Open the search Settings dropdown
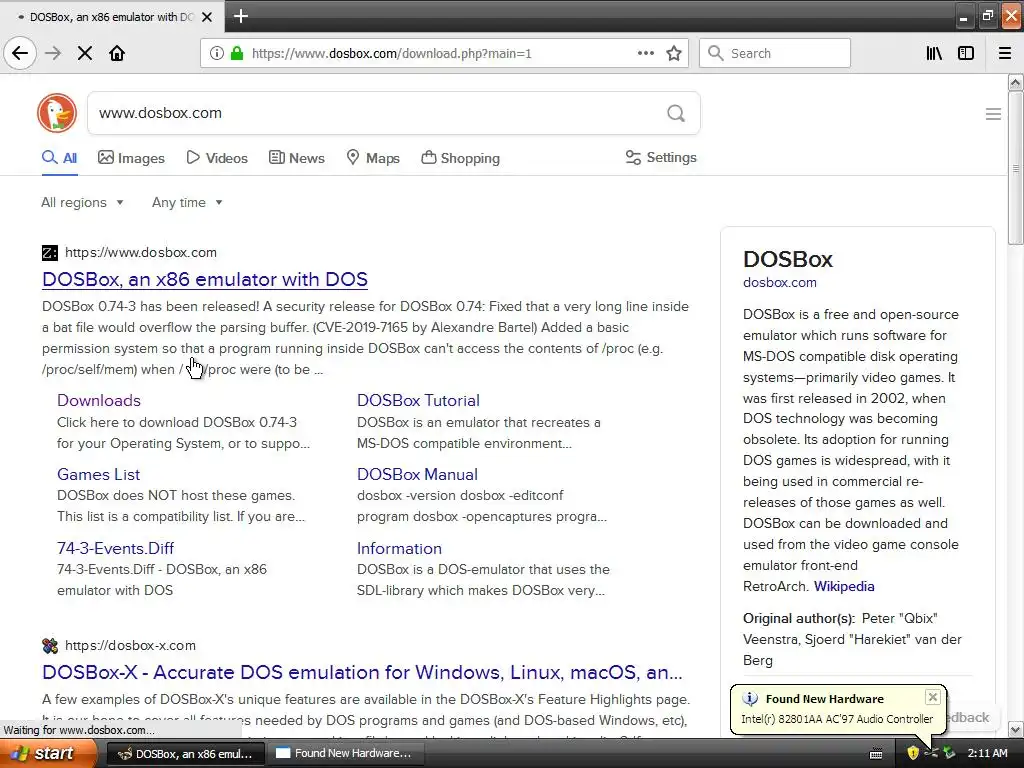 (x=661, y=157)
